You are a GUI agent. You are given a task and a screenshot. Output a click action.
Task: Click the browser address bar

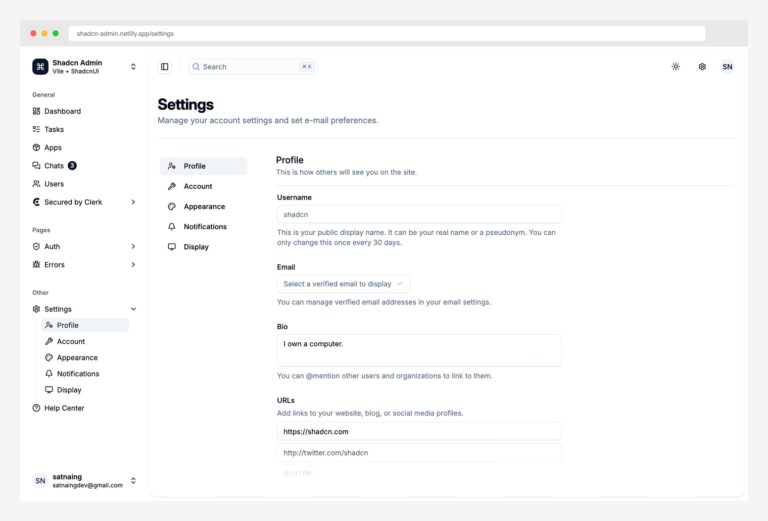tap(387, 33)
